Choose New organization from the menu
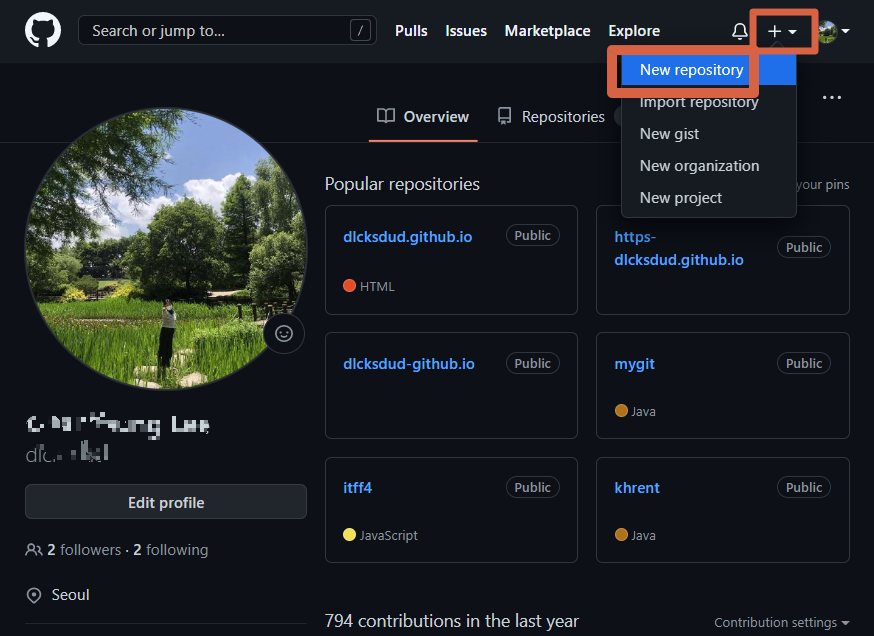 (708, 166)
